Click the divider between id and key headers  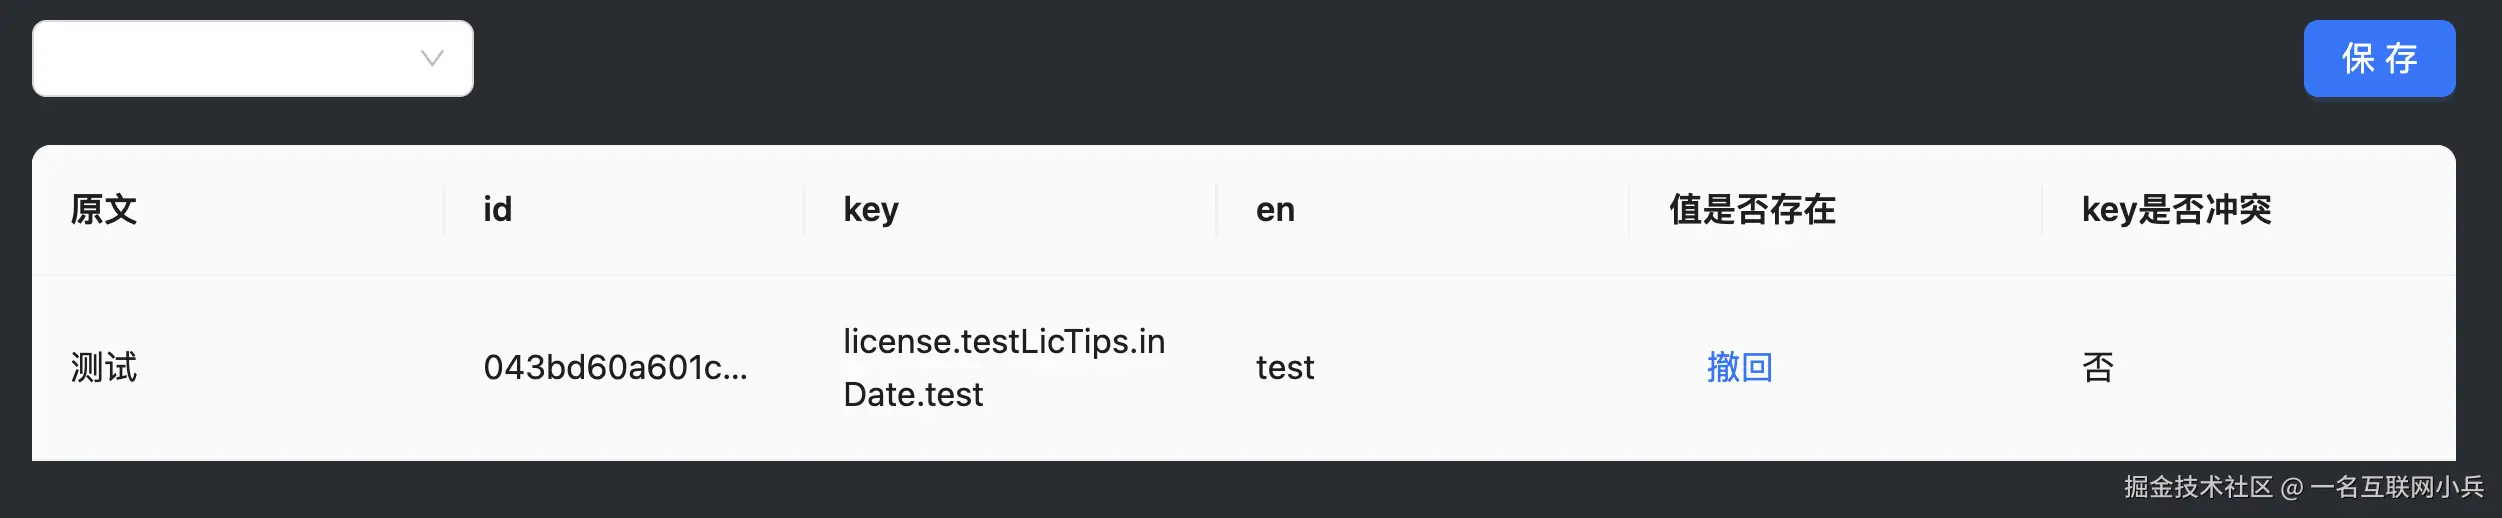(x=803, y=210)
